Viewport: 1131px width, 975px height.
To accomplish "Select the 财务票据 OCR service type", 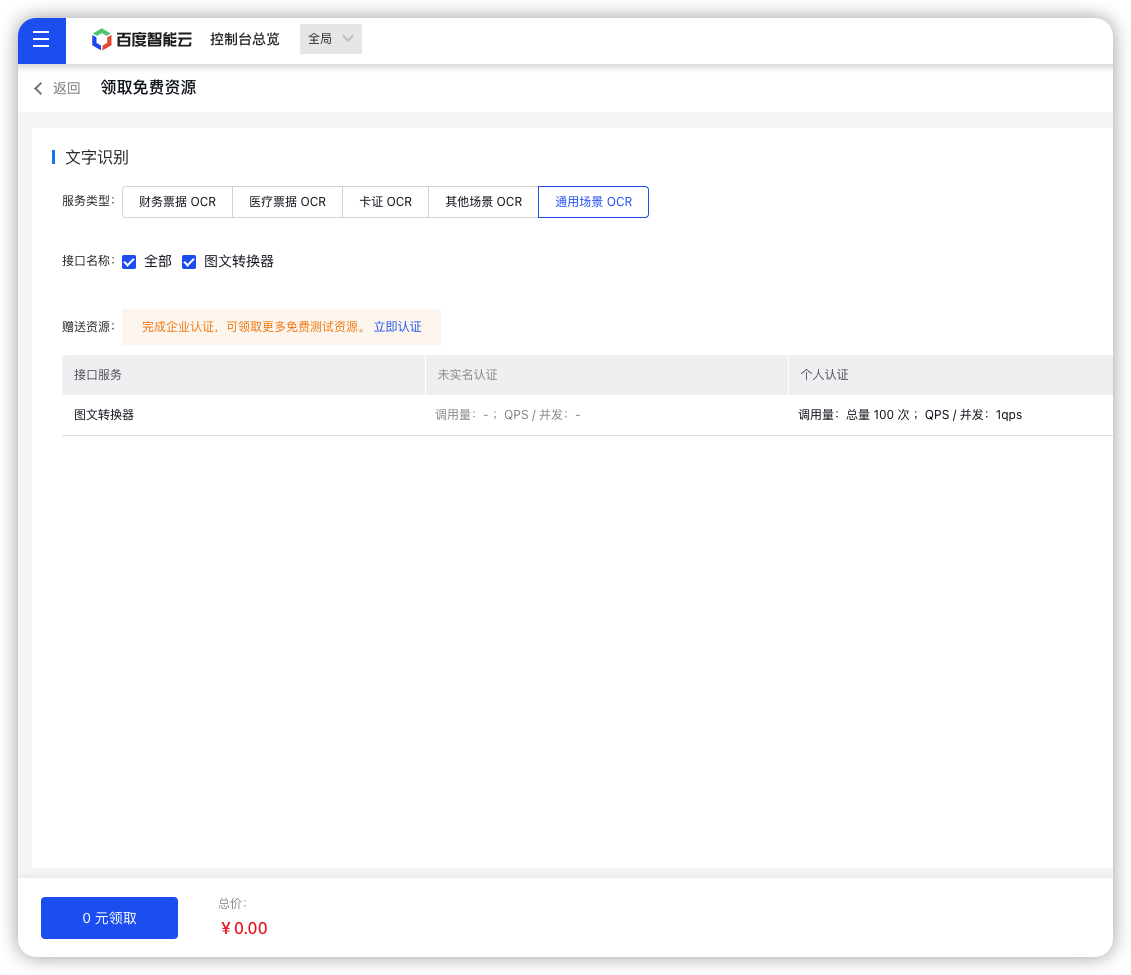I will pos(177,202).
